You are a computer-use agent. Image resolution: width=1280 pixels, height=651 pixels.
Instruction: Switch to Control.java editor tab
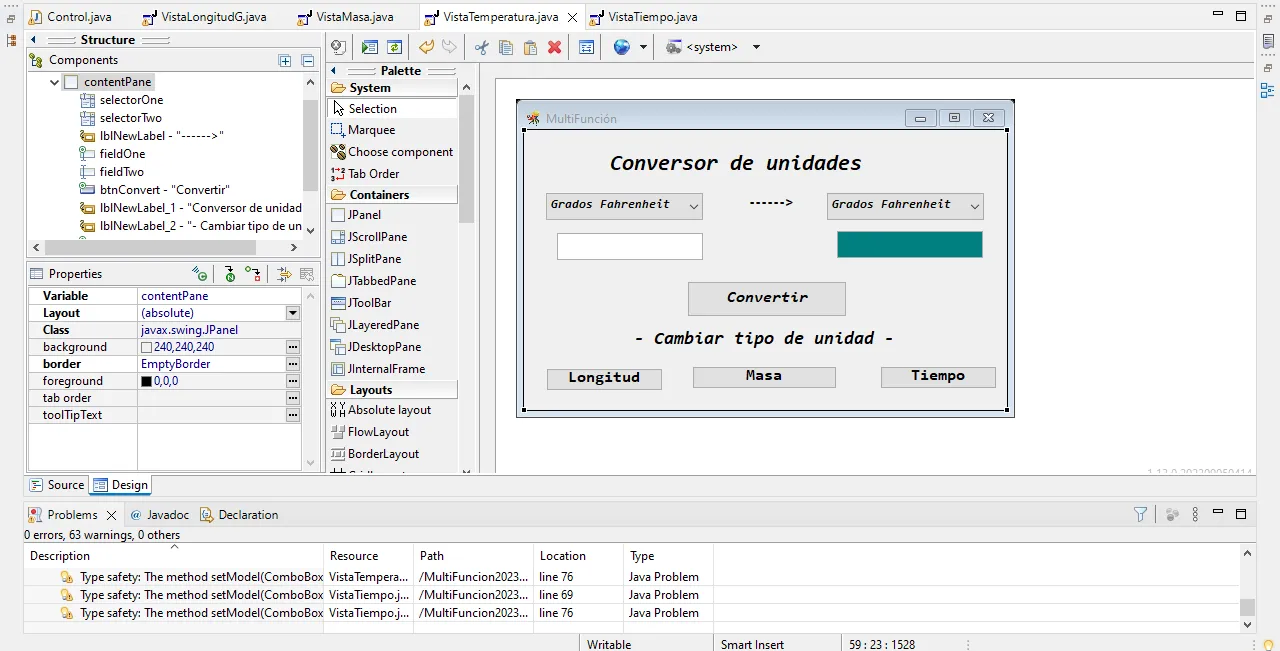(70, 17)
